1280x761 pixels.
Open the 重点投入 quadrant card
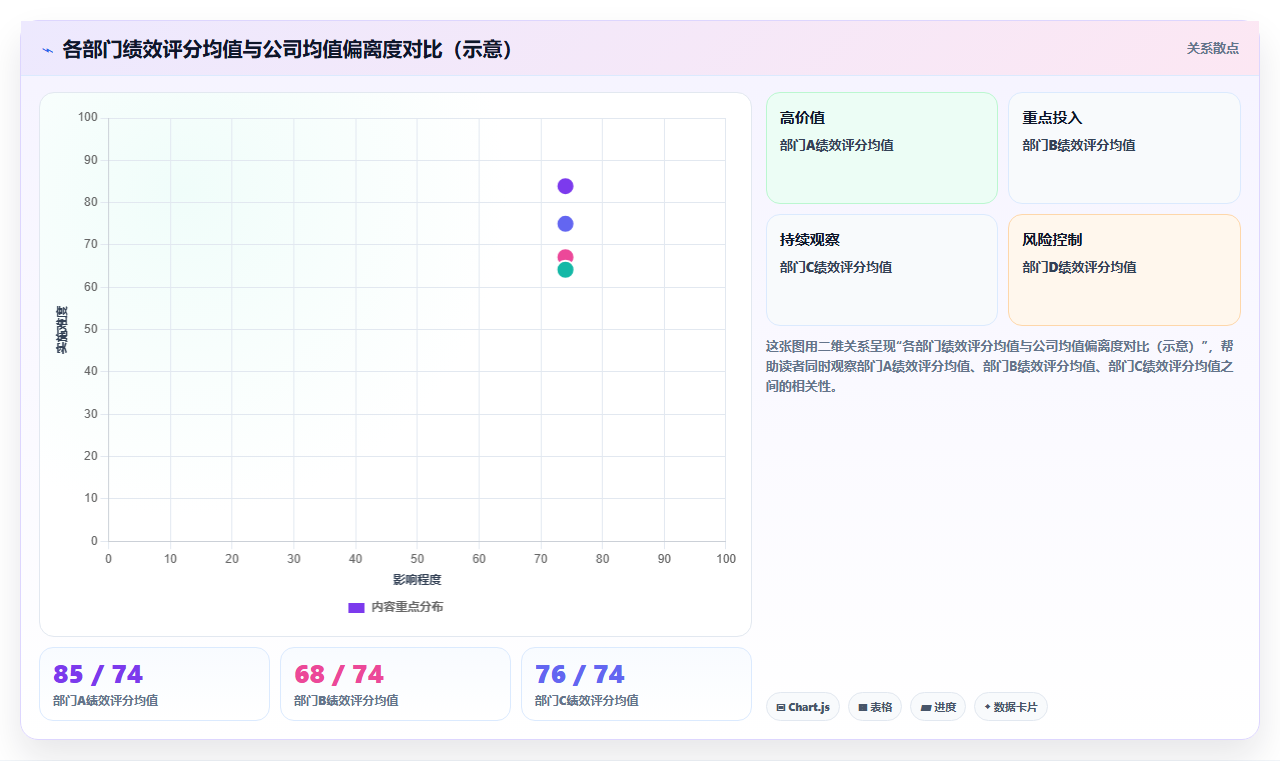pyautogui.click(x=1124, y=148)
